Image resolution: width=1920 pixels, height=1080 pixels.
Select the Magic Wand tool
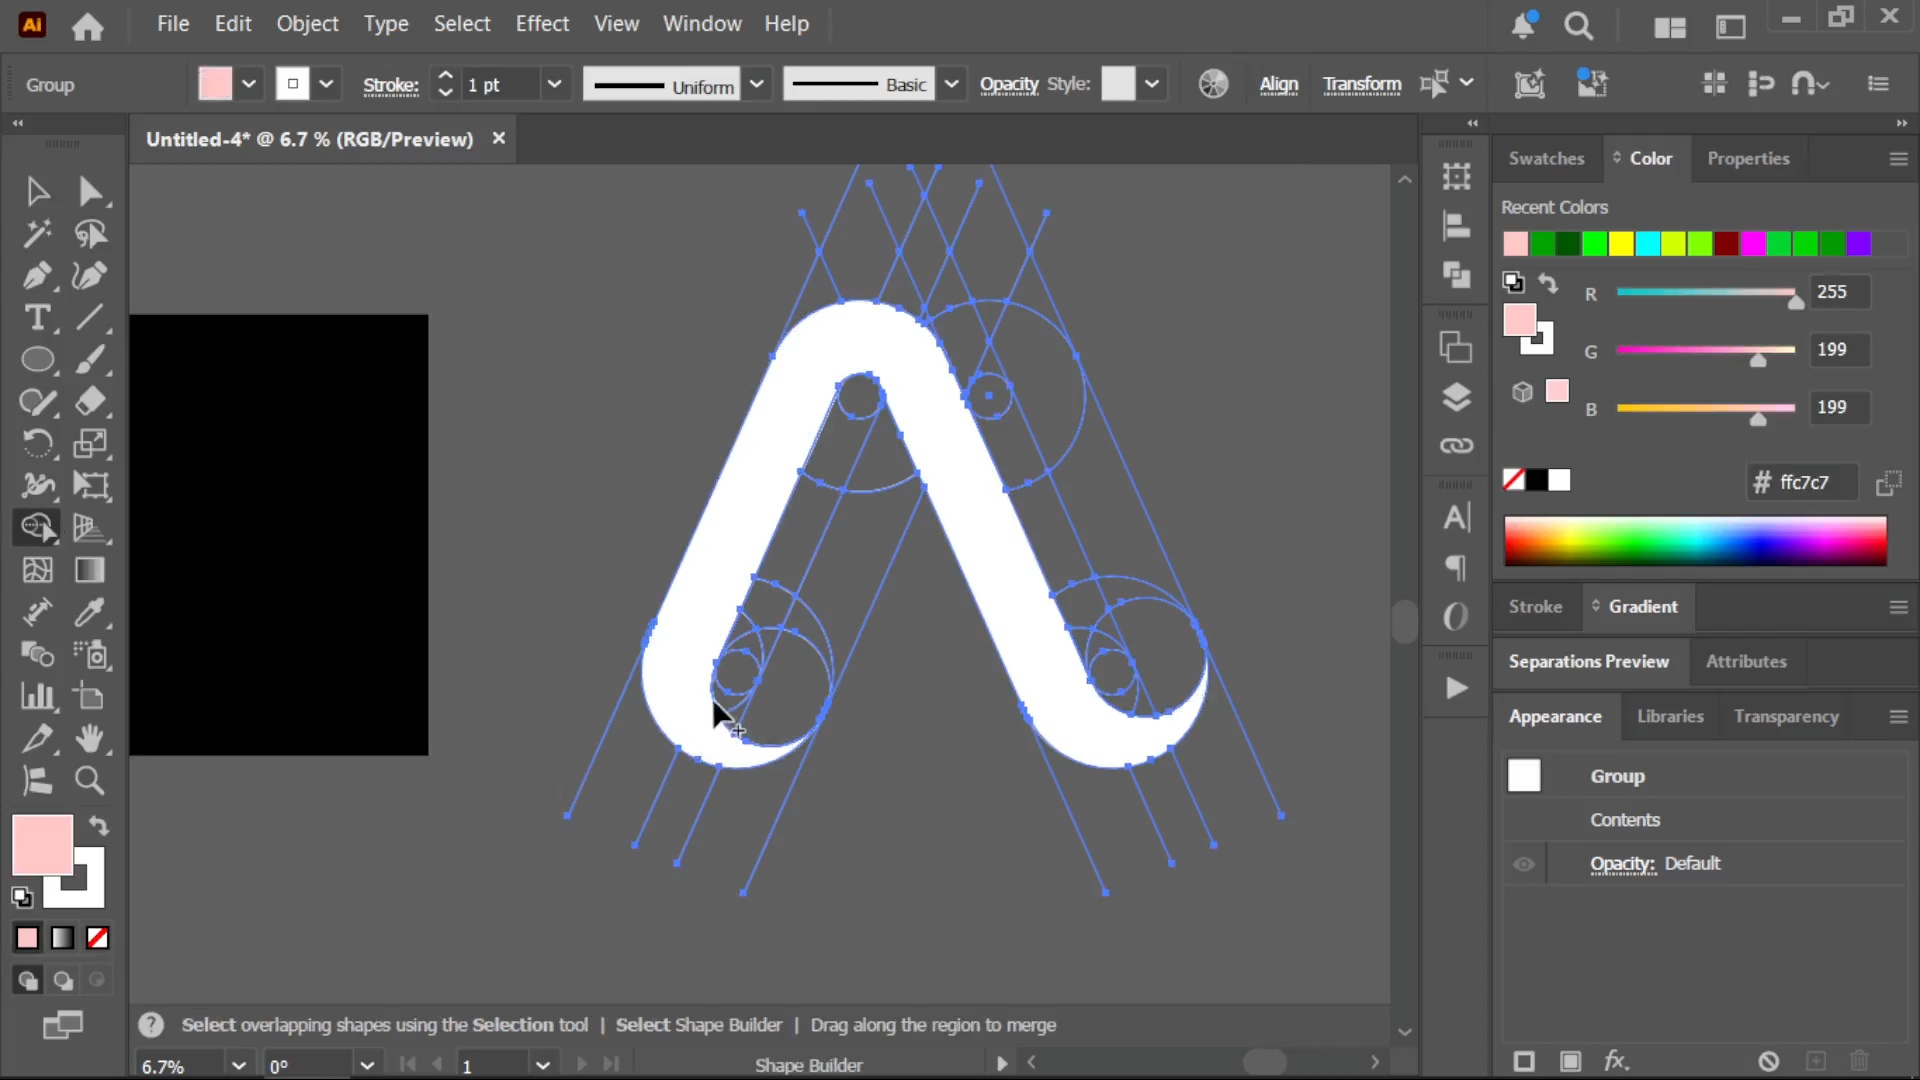[37, 234]
